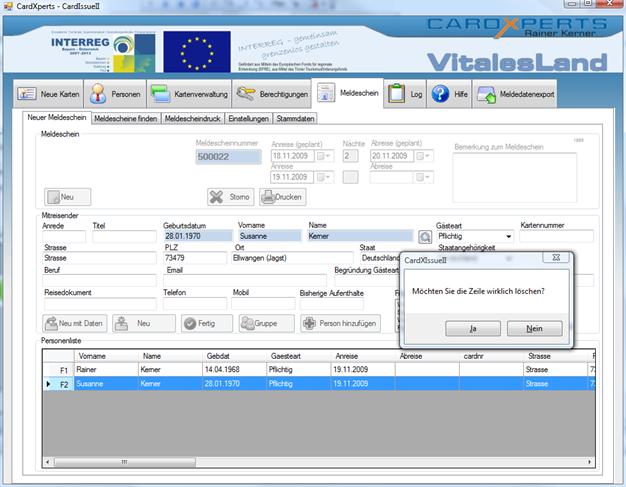This screenshot has width=626, height=487.
Task: Switch to Meldescheindruck sub-tab
Action: 192,119
